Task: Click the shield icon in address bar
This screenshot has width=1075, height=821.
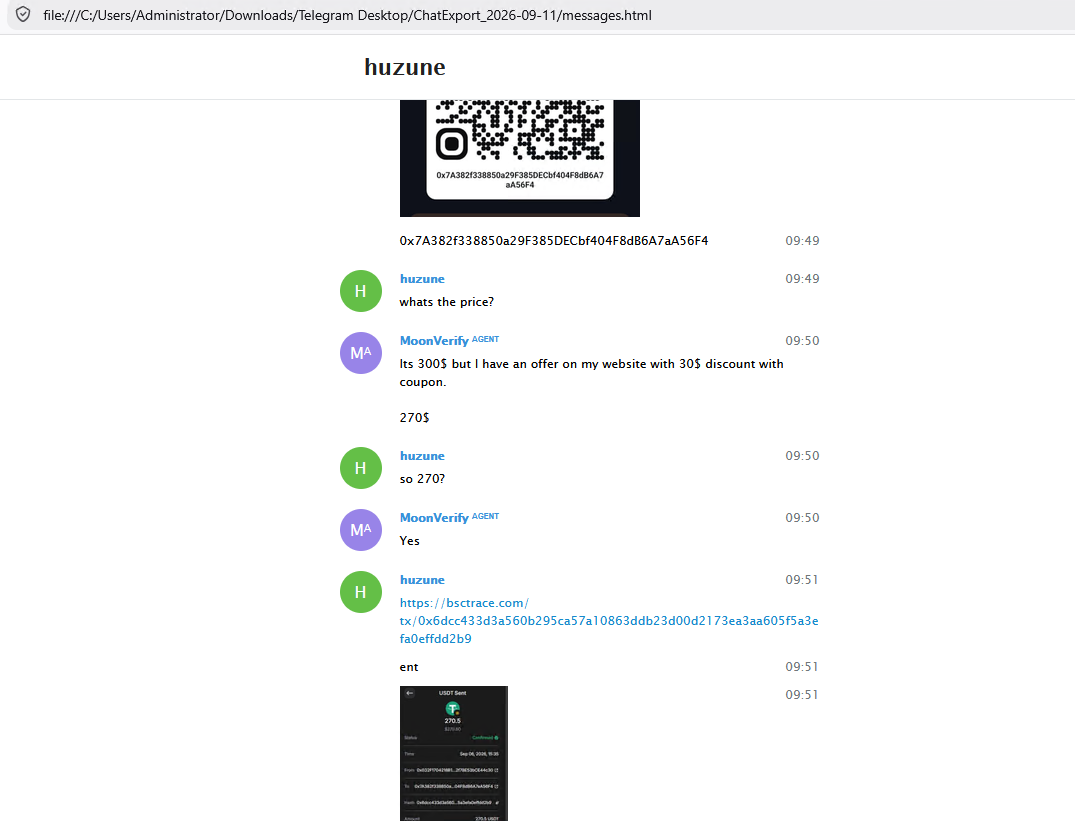Action: point(23,14)
